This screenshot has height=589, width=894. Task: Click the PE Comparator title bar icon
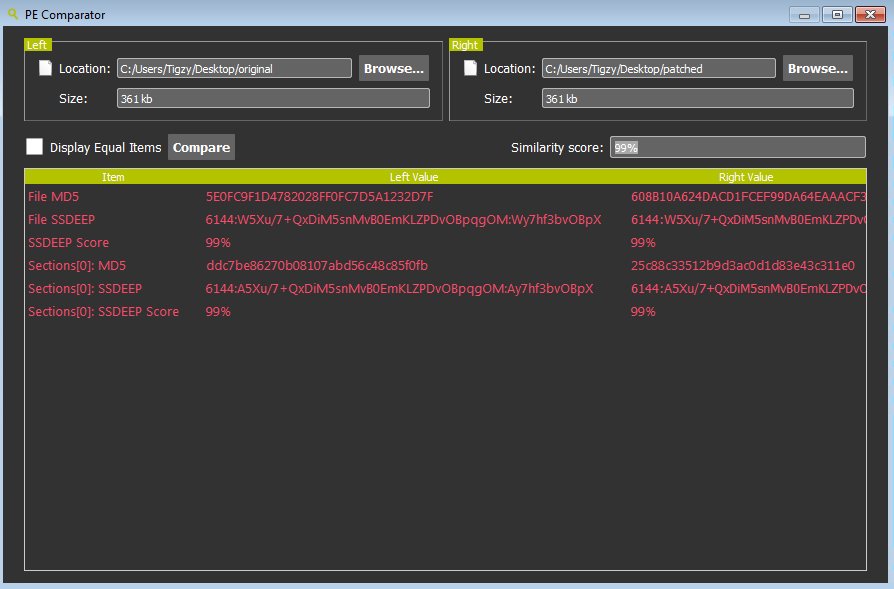(x=13, y=14)
